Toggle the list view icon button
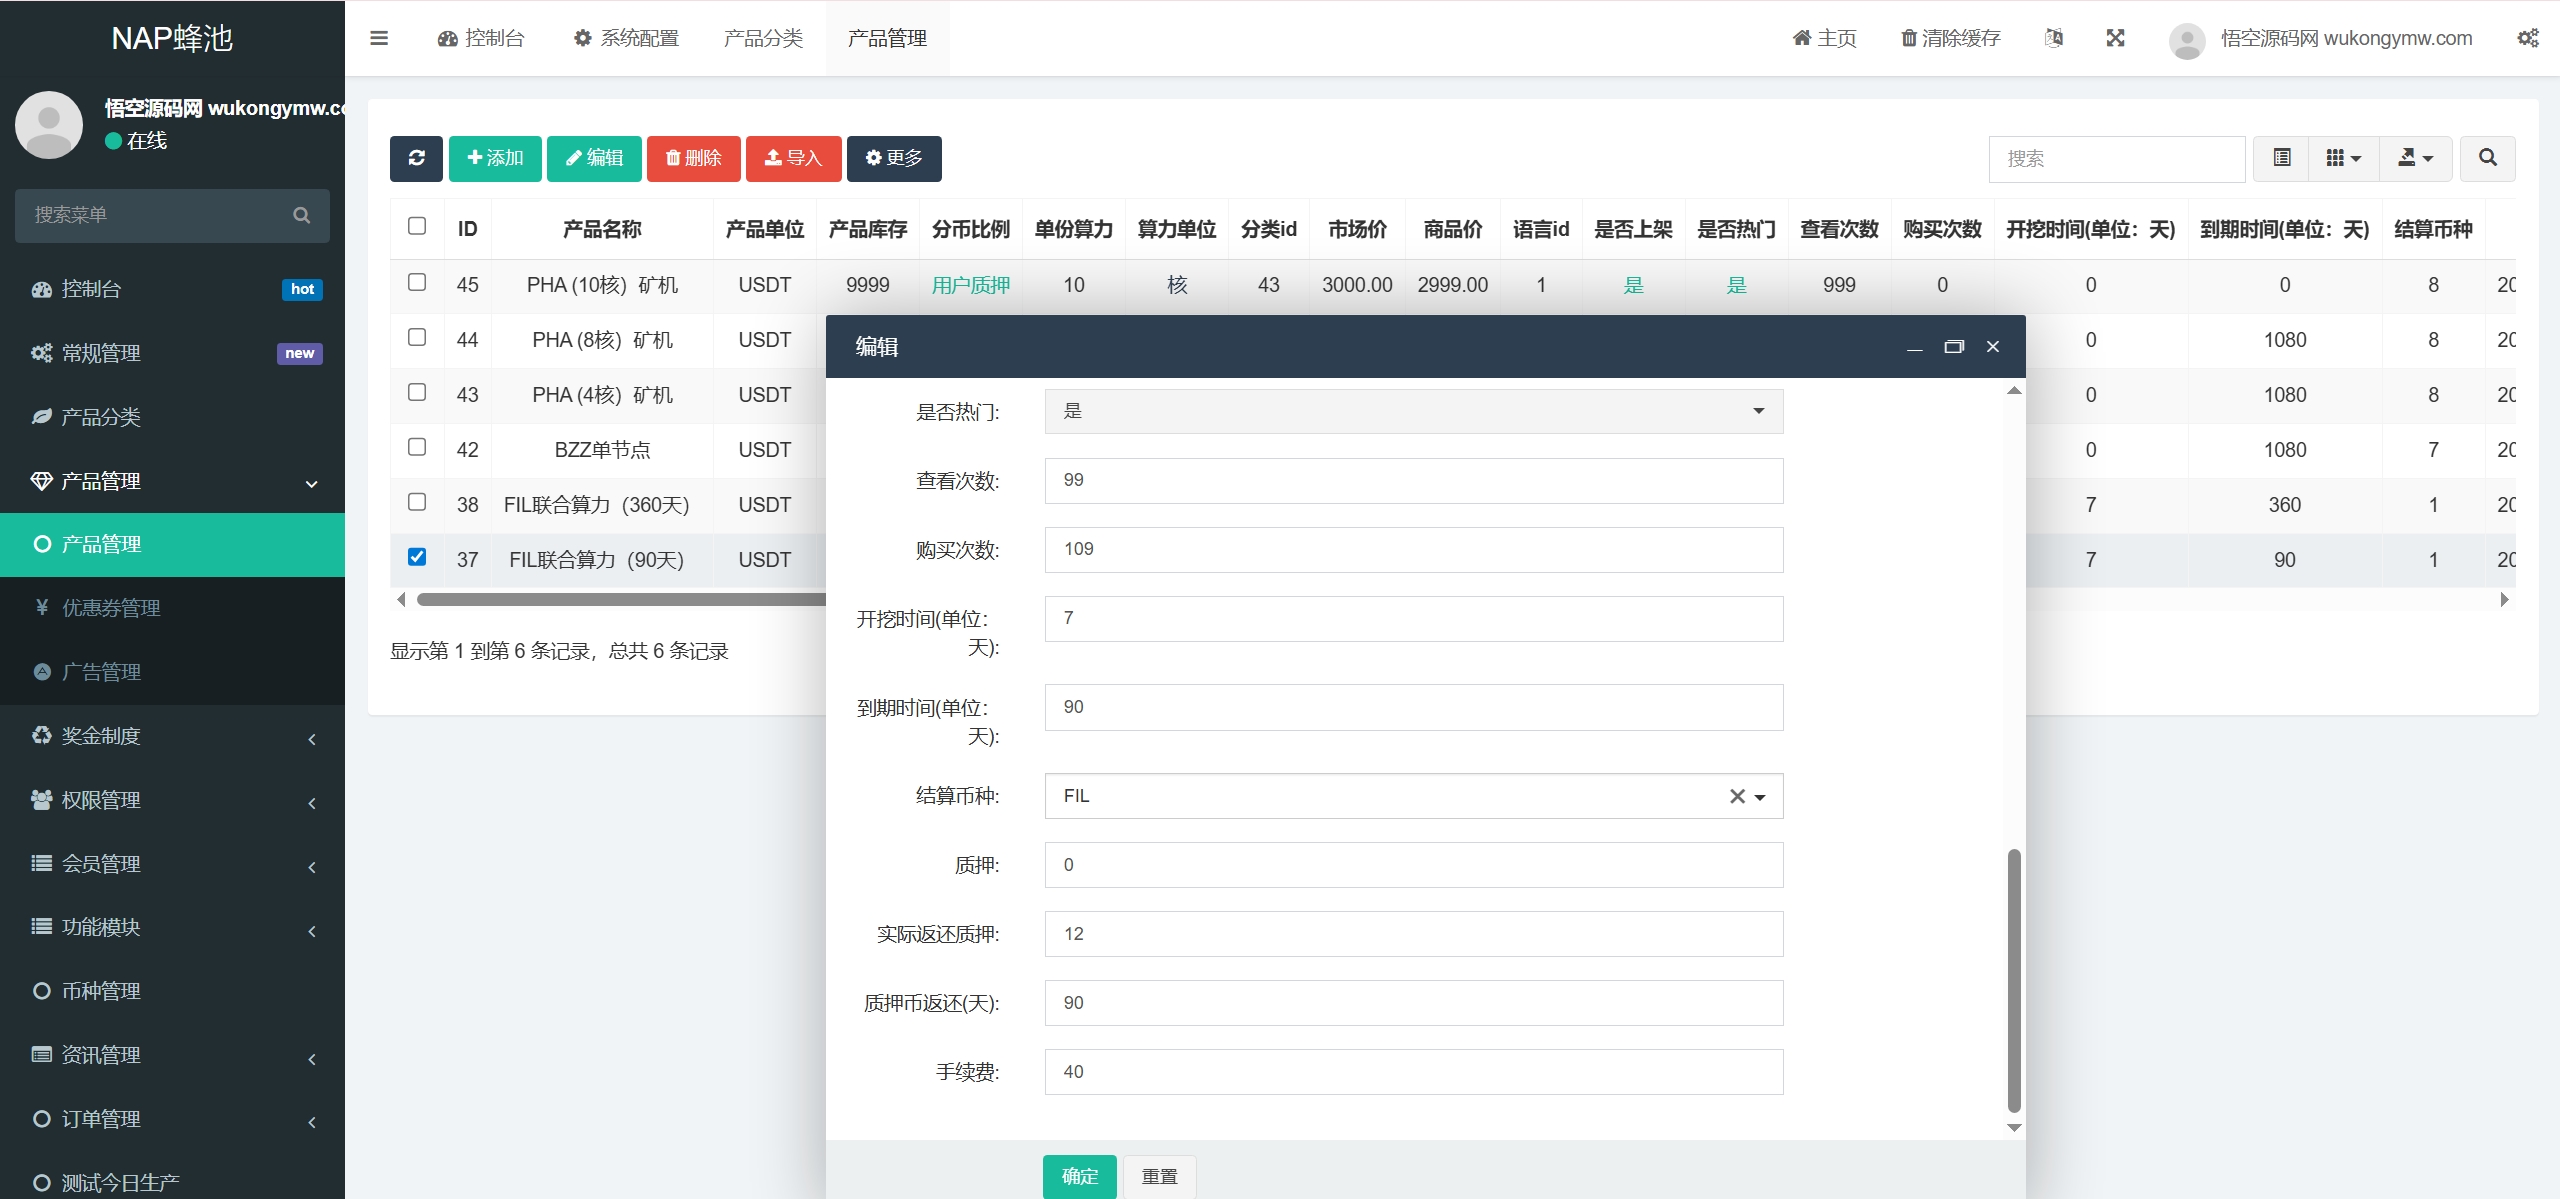The image size is (2560, 1199). (x=2282, y=158)
